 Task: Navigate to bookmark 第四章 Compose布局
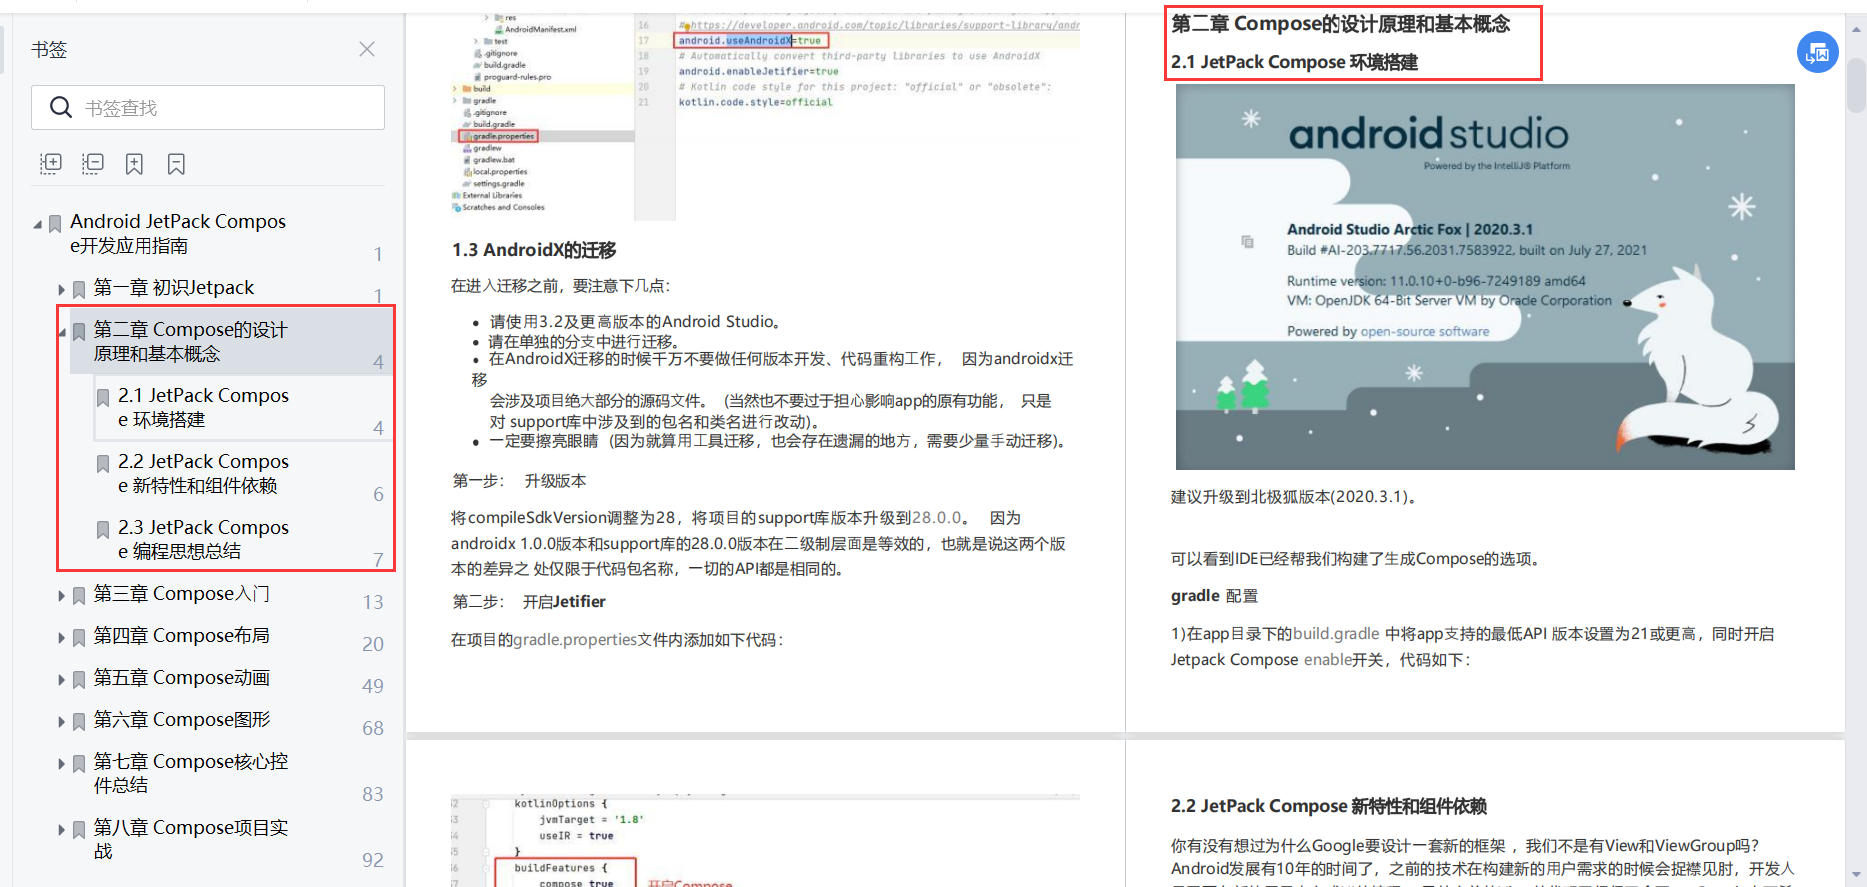click(181, 636)
